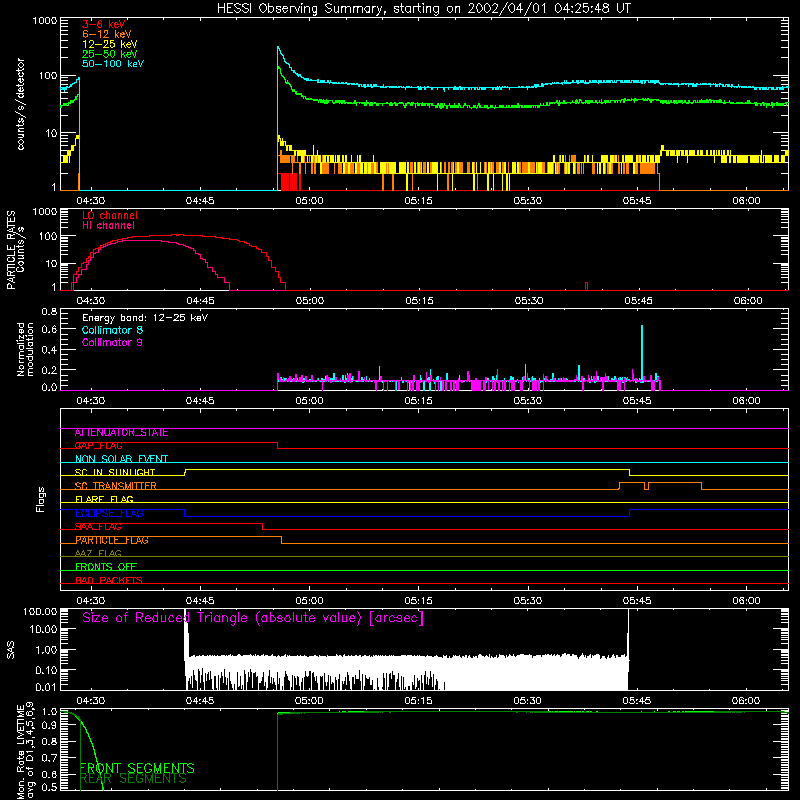Screen dimensions: 800x800
Task: Select the FRONTS_OFF flag label
Action: [106, 567]
